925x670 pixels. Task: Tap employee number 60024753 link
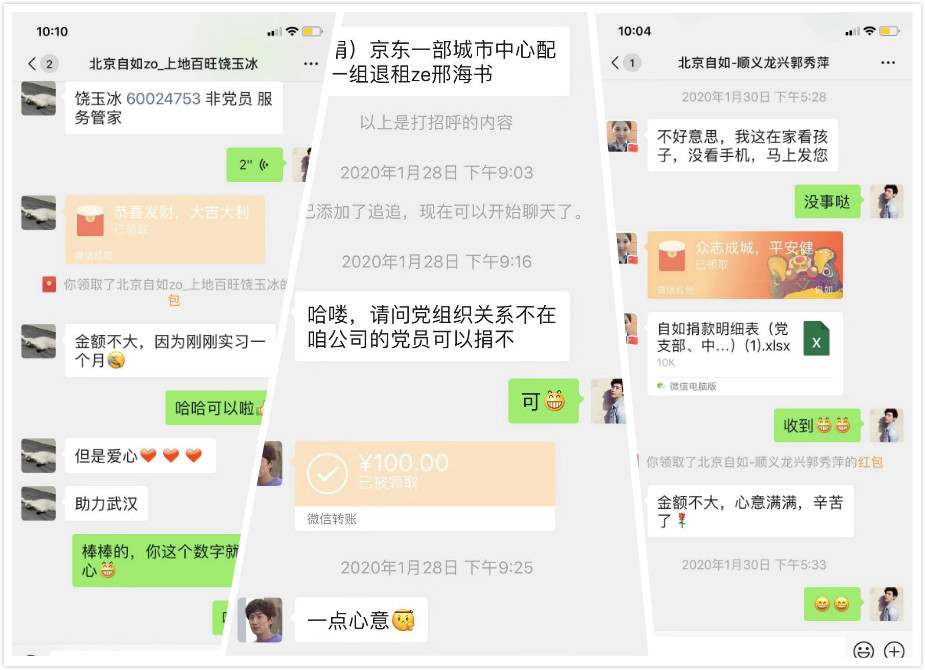163,98
